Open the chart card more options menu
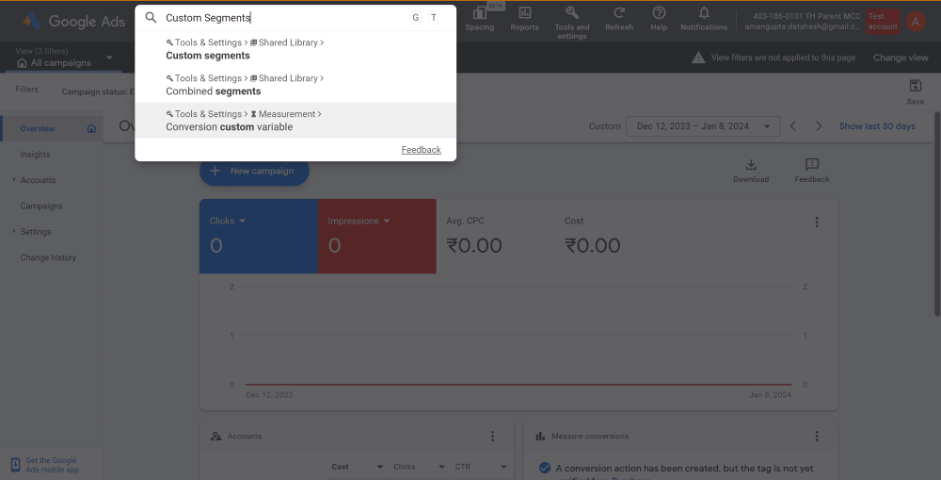The height and width of the screenshot is (481, 941). pos(816,222)
